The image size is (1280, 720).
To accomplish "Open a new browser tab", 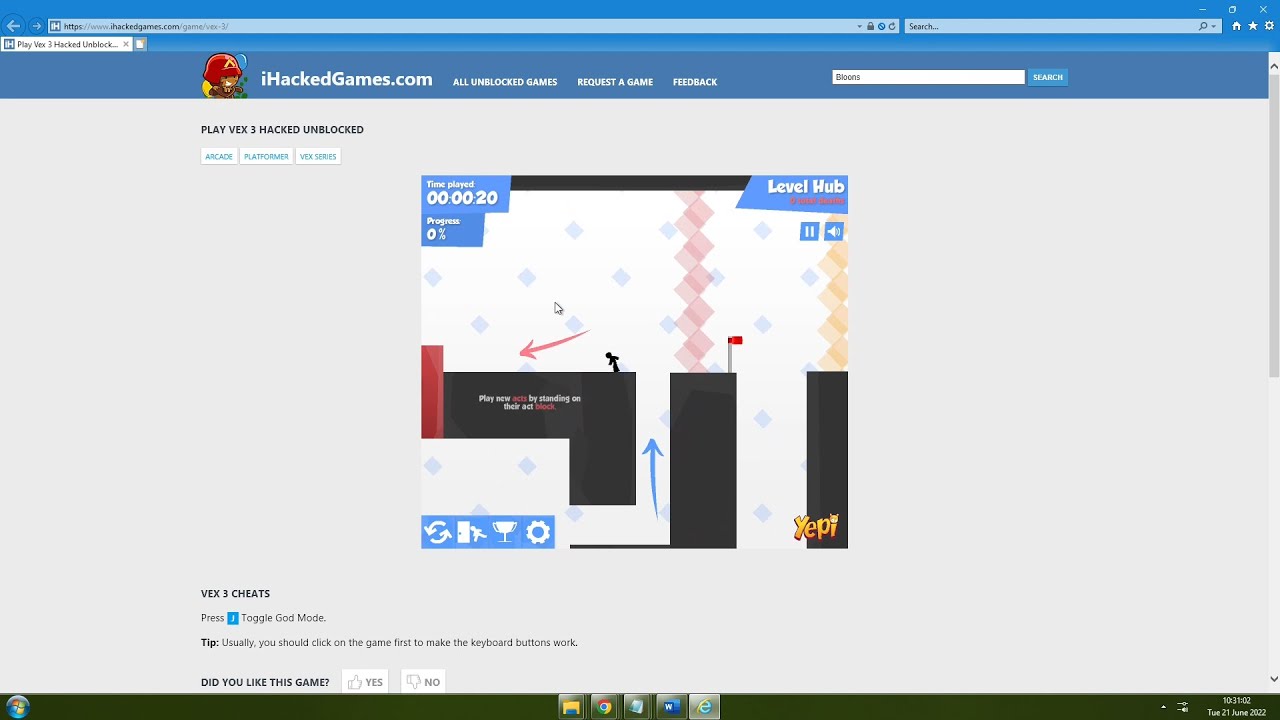I will (141, 44).
